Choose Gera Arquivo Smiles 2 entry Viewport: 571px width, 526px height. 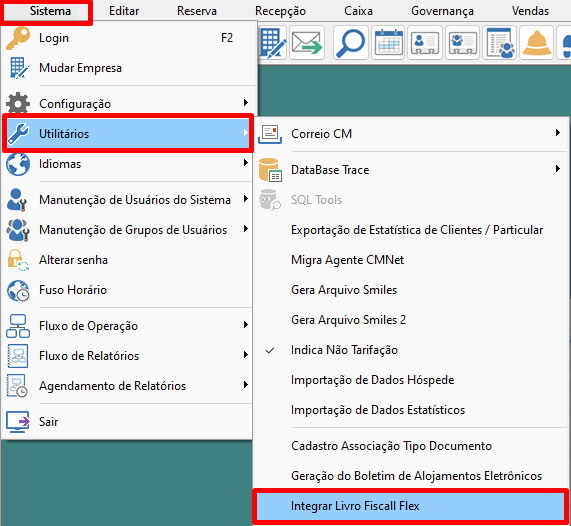tap(411, 320)
